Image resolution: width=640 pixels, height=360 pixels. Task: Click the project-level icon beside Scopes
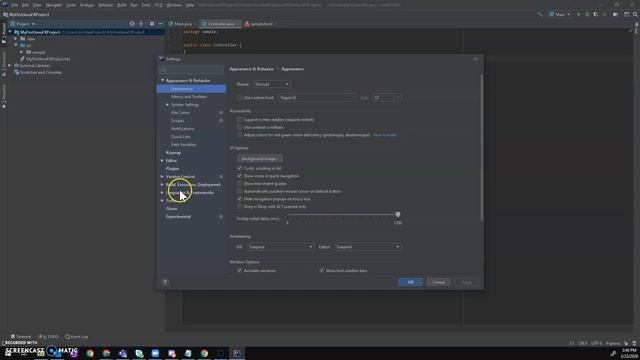[221, 121]
